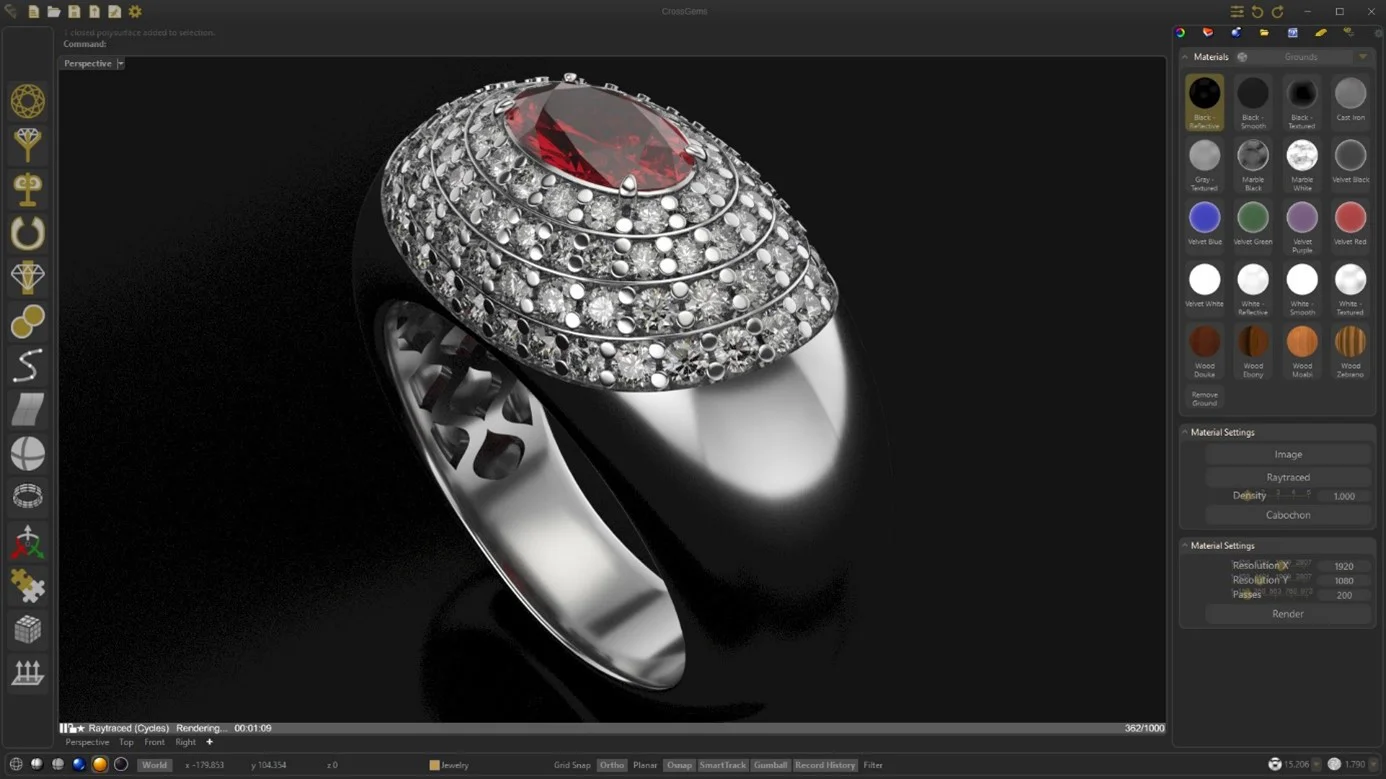The width and height of the screenshot is (1386, 779).
Task: Switch to the Right viewport tab
Action: pyautogui.click(x=185, y=742)
